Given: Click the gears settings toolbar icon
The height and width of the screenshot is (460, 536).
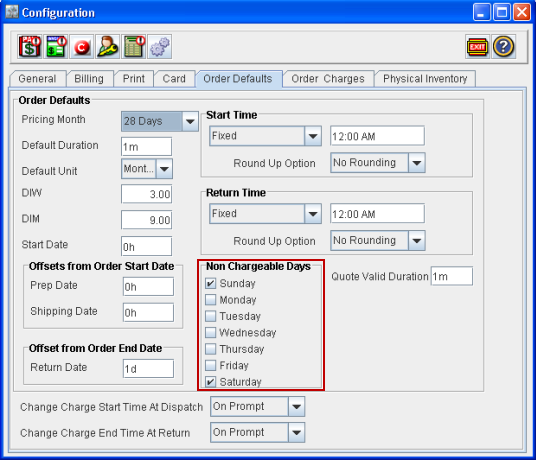Looking at the screenshot, I should [160, 46].
